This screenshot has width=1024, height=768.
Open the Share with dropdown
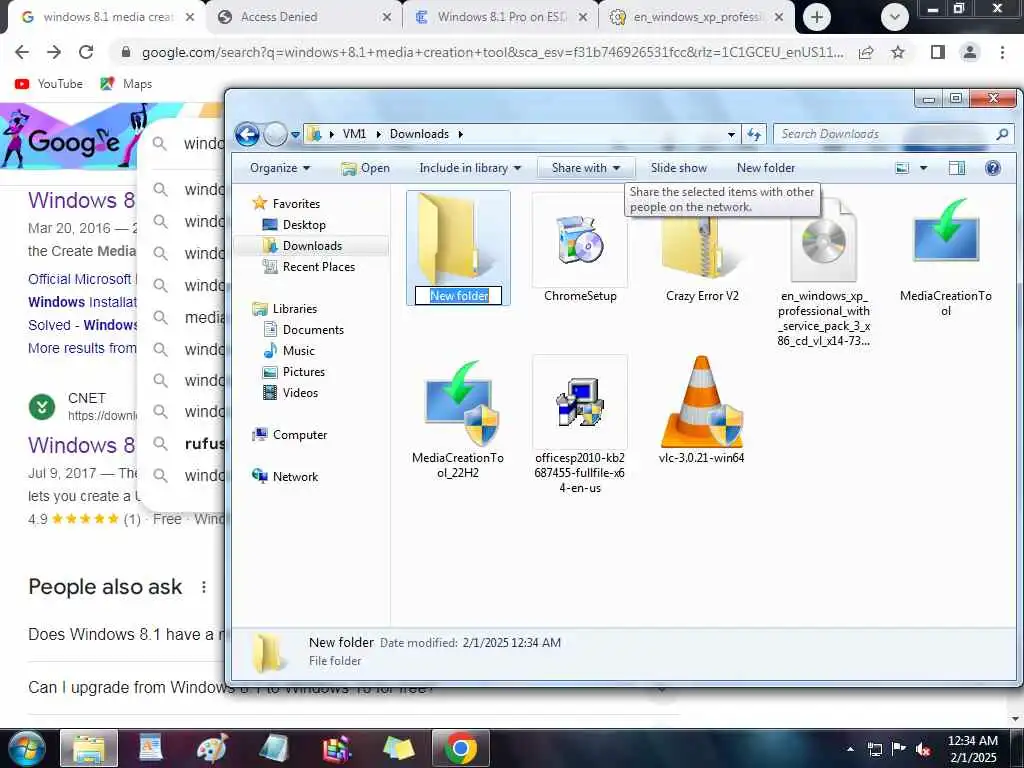[x=585, y=168]
